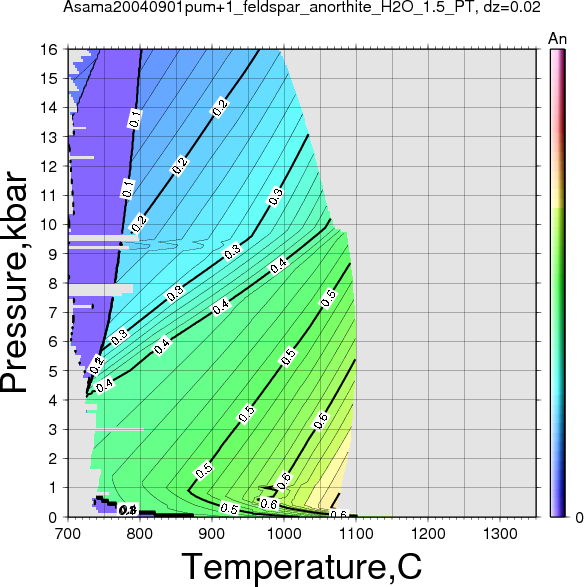Click the yellow region of the colorbar
The image size is (584, 587).
point(557,195)
